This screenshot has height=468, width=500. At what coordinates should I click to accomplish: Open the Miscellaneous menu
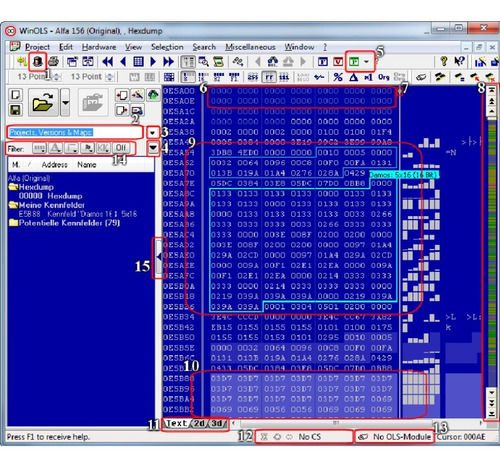[250, 47]
